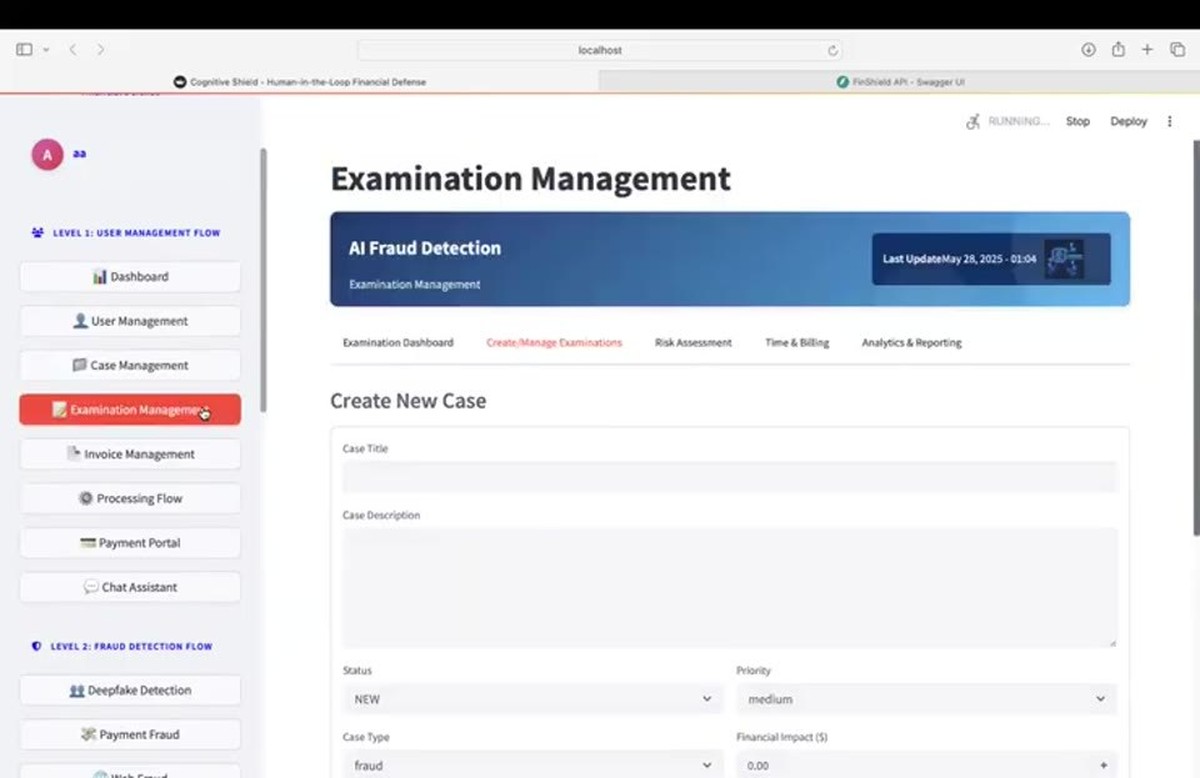
Task: Click the Case Description textarea
Action: coord(730,588)
